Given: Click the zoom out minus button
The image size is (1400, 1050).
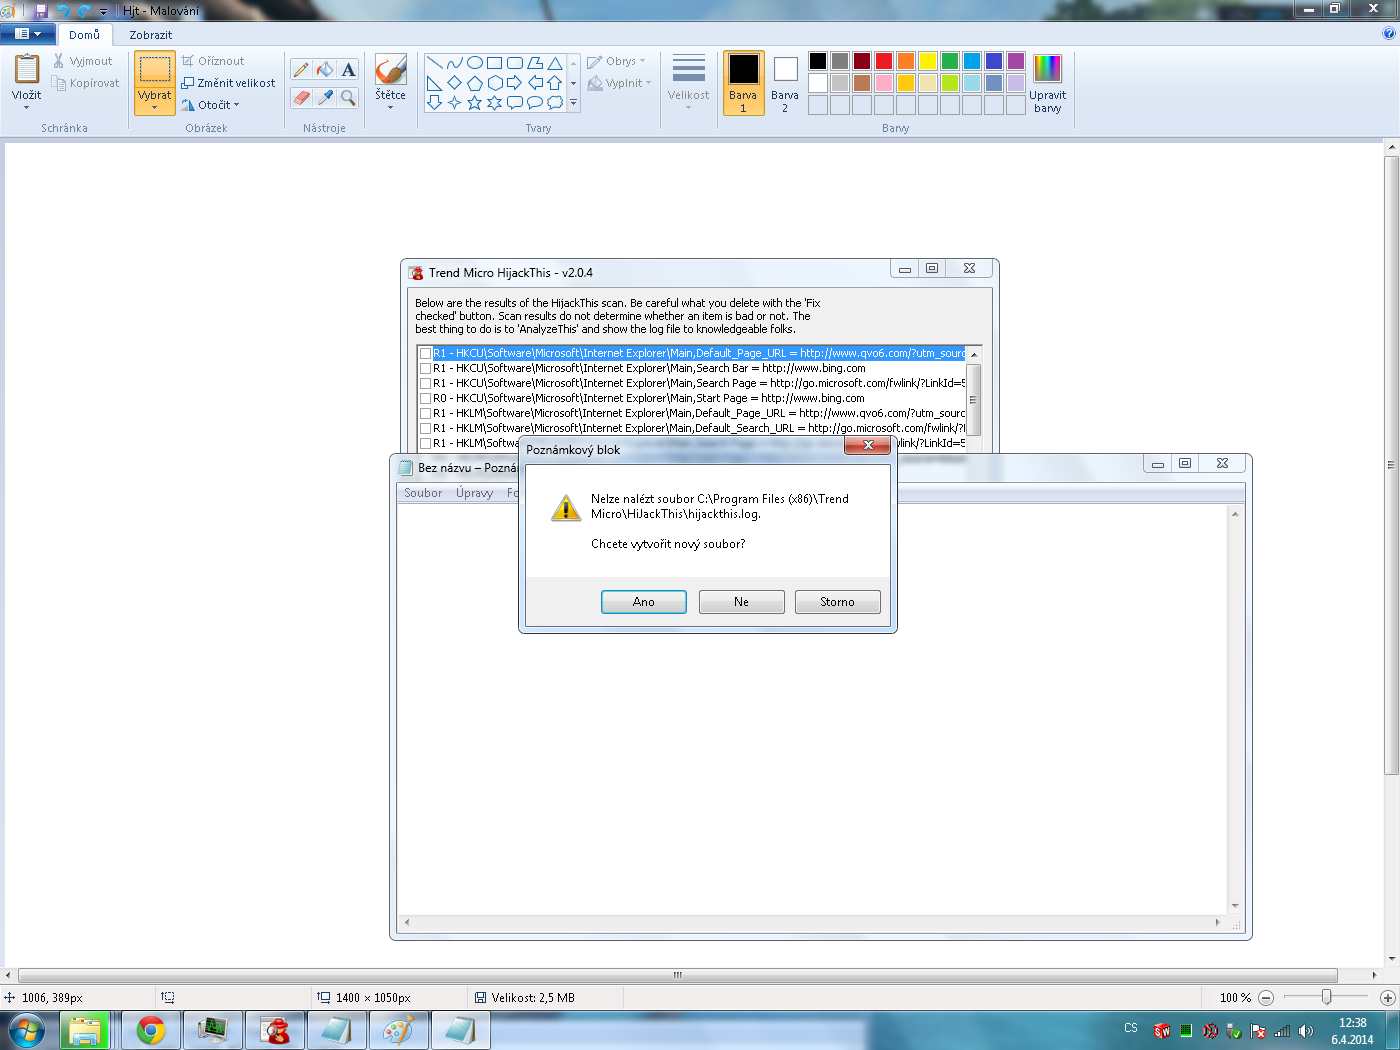Looking at the screenshot, I should pos(1266,998).
